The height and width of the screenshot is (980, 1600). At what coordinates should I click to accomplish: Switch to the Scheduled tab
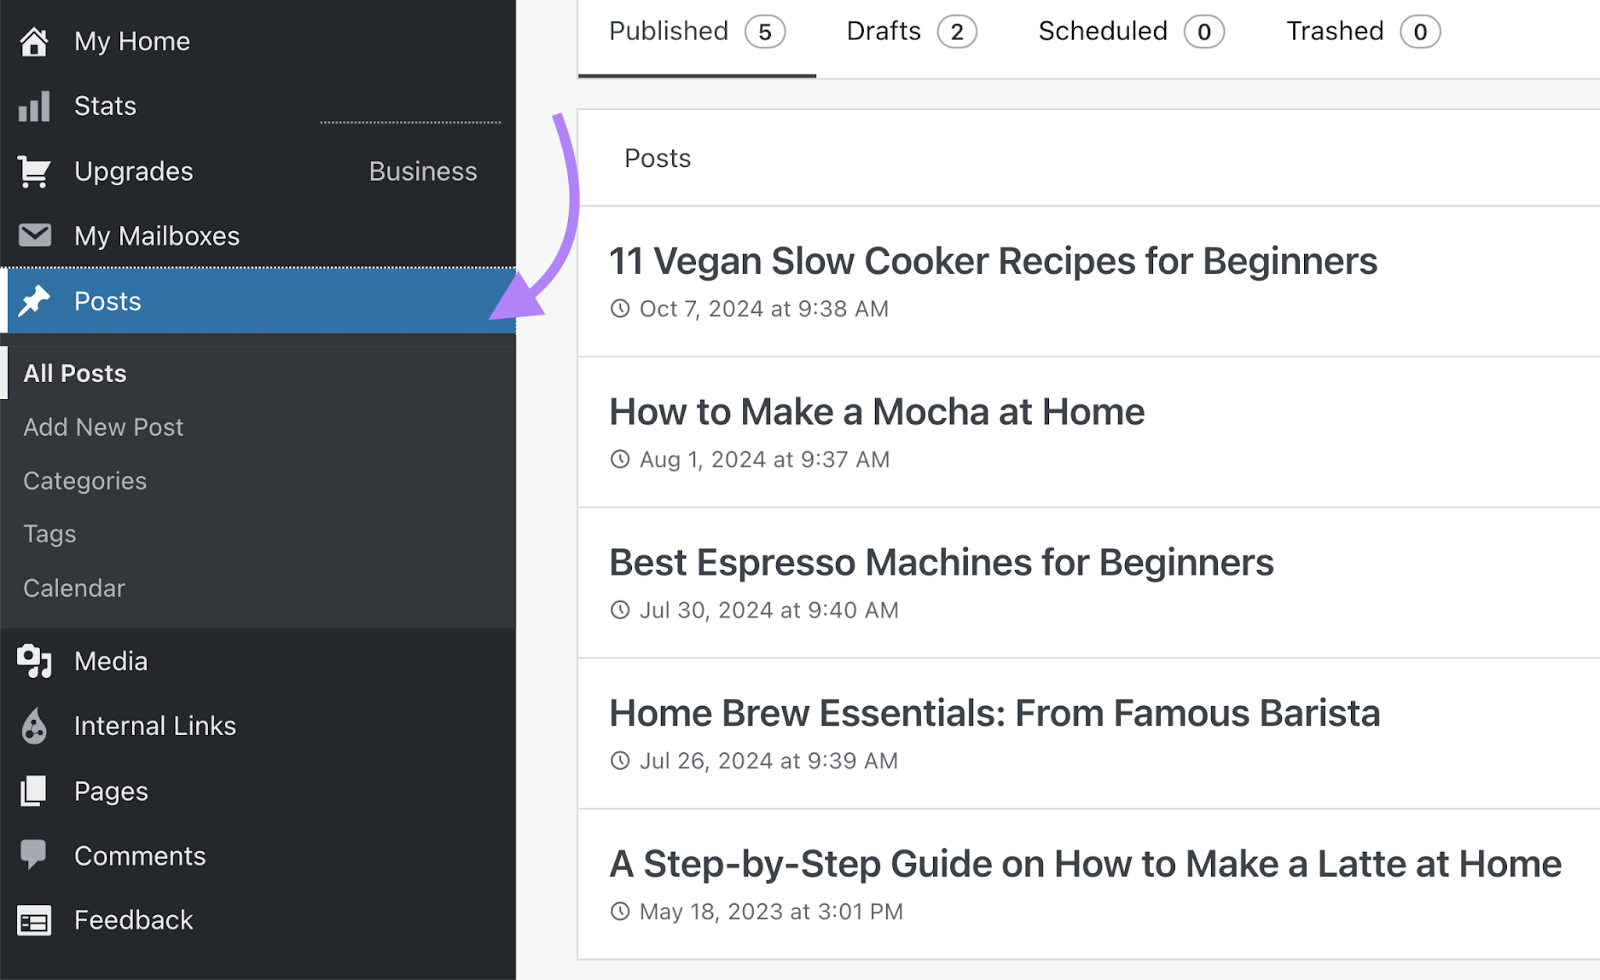1130,32
